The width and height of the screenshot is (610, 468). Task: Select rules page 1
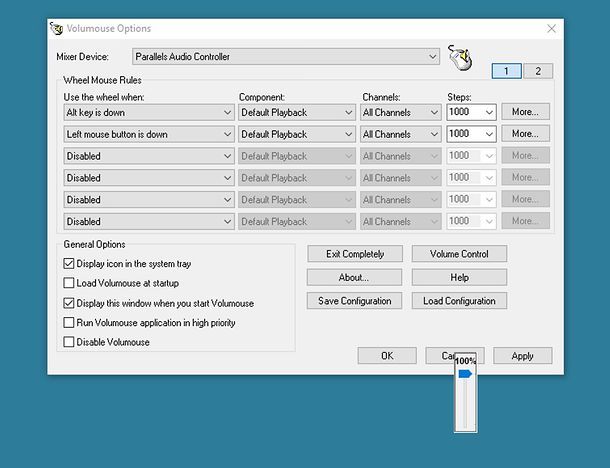click(x=507, y=71)
